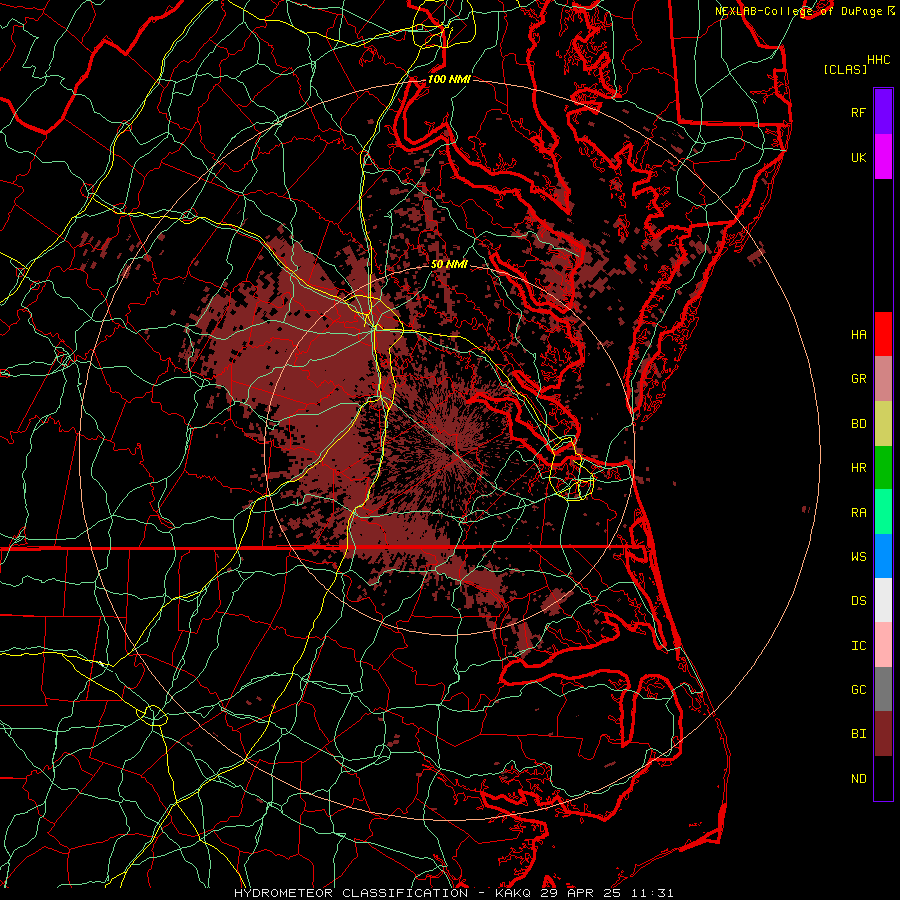The image size is (900, 900).
Task: Click the BI brown legend swatch
Action: 883,734
